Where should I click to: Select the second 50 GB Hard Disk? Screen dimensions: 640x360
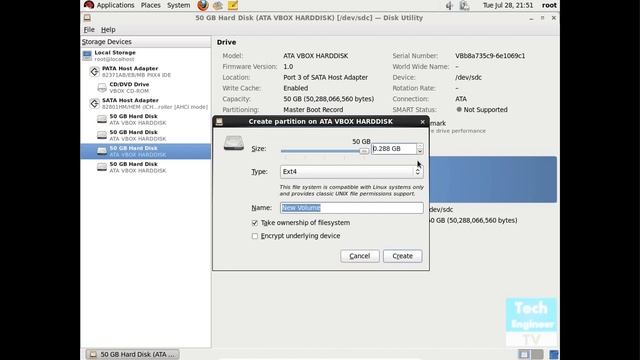(146, 135)
